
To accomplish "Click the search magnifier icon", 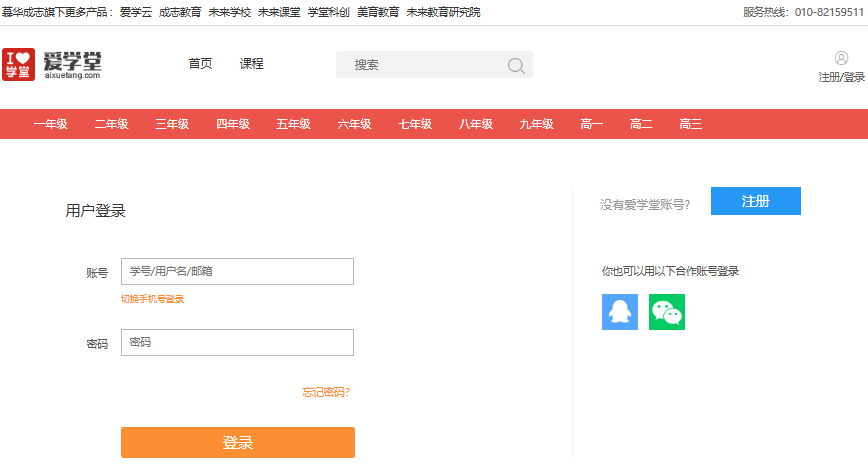I will tap(516, 65).
